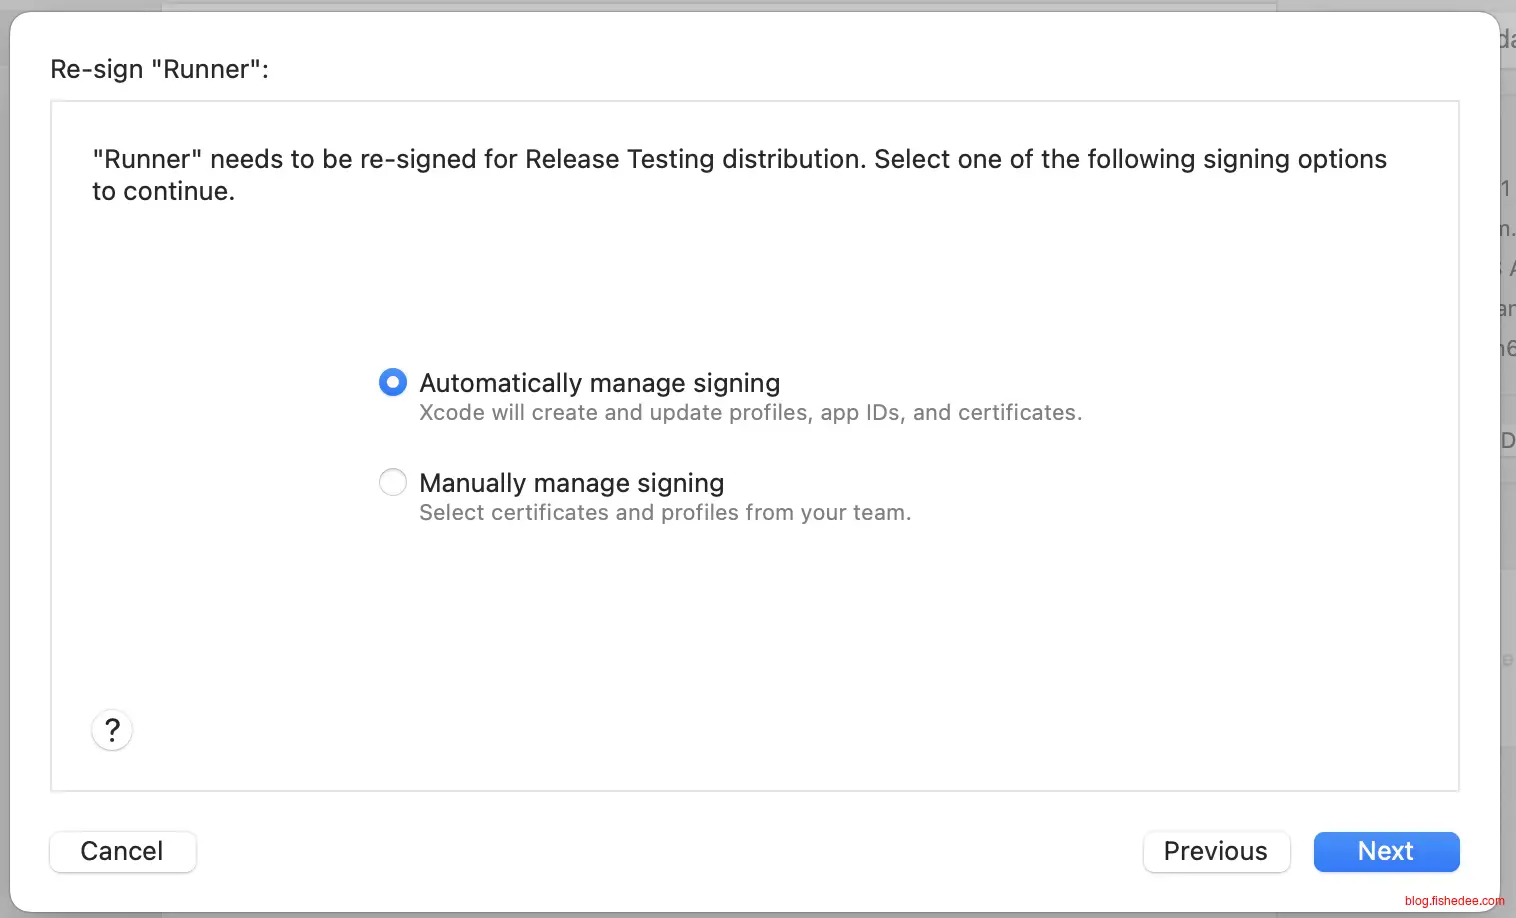Click the Next button
The image size is (1516, 918).
(x=1386, y=851)
